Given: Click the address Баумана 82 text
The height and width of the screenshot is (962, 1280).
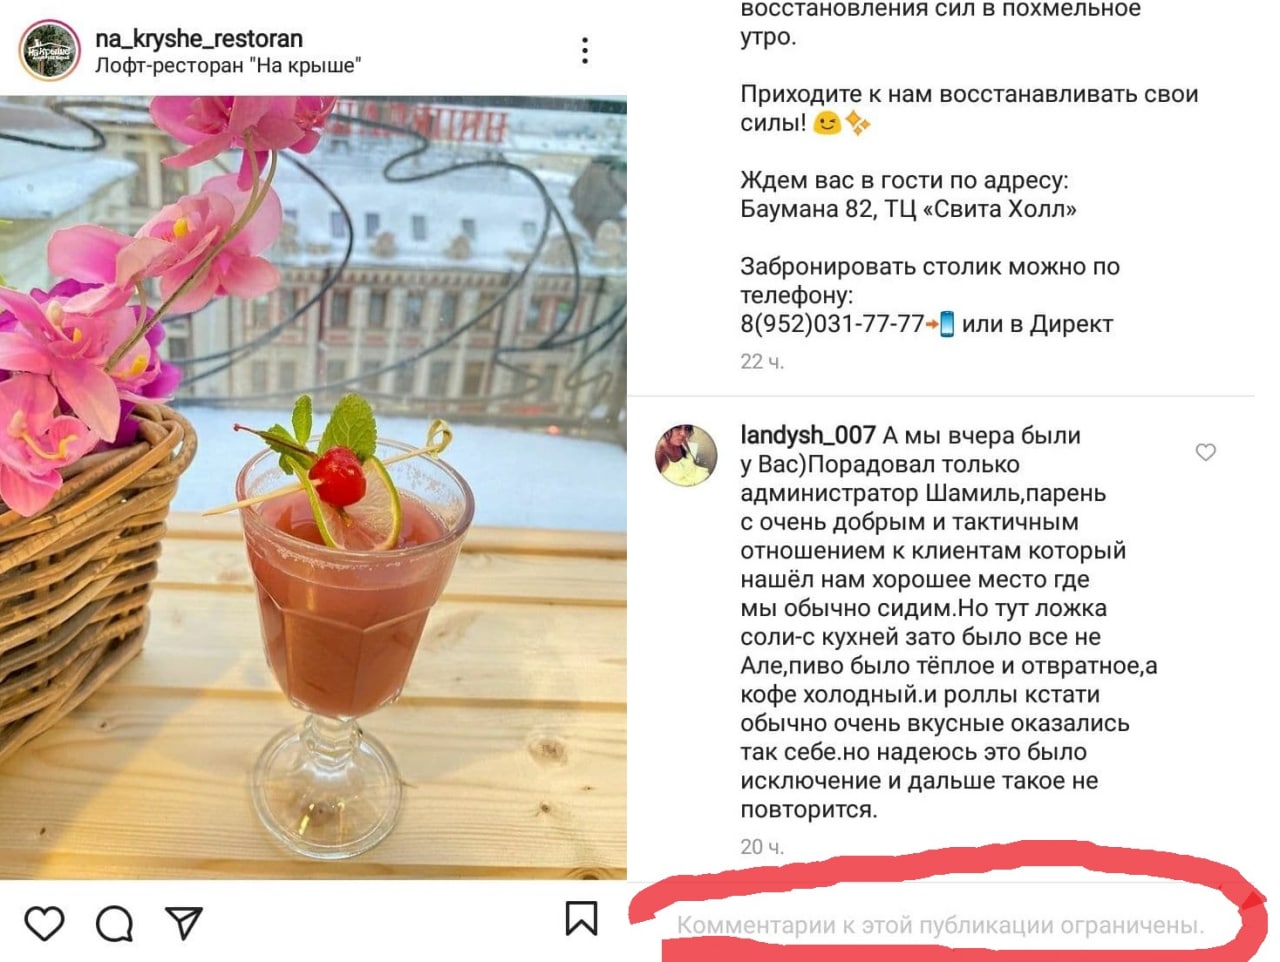Looking at the screenshot, I should [x=804, y=209].
